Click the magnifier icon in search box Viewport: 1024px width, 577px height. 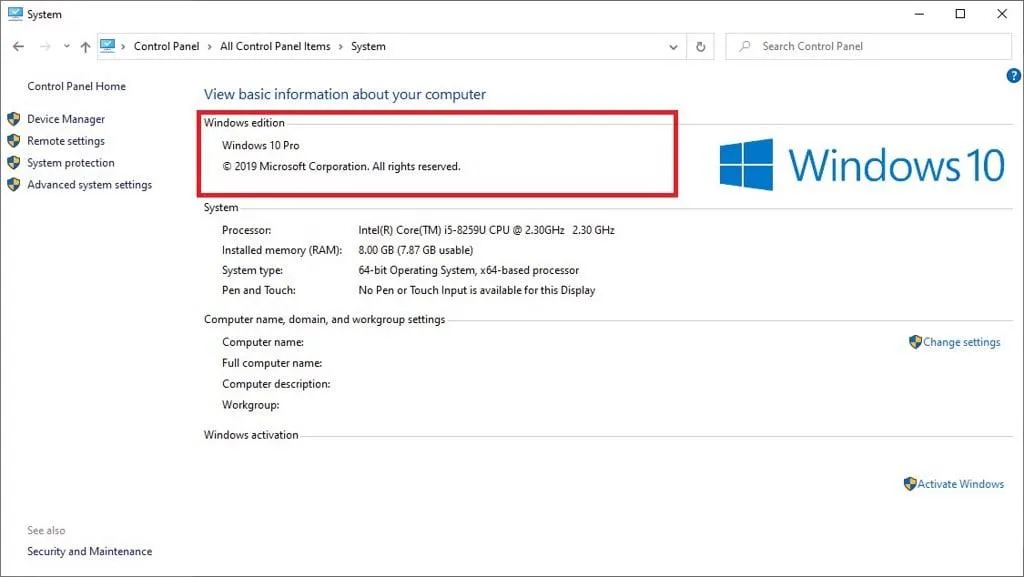click(745, 47)
